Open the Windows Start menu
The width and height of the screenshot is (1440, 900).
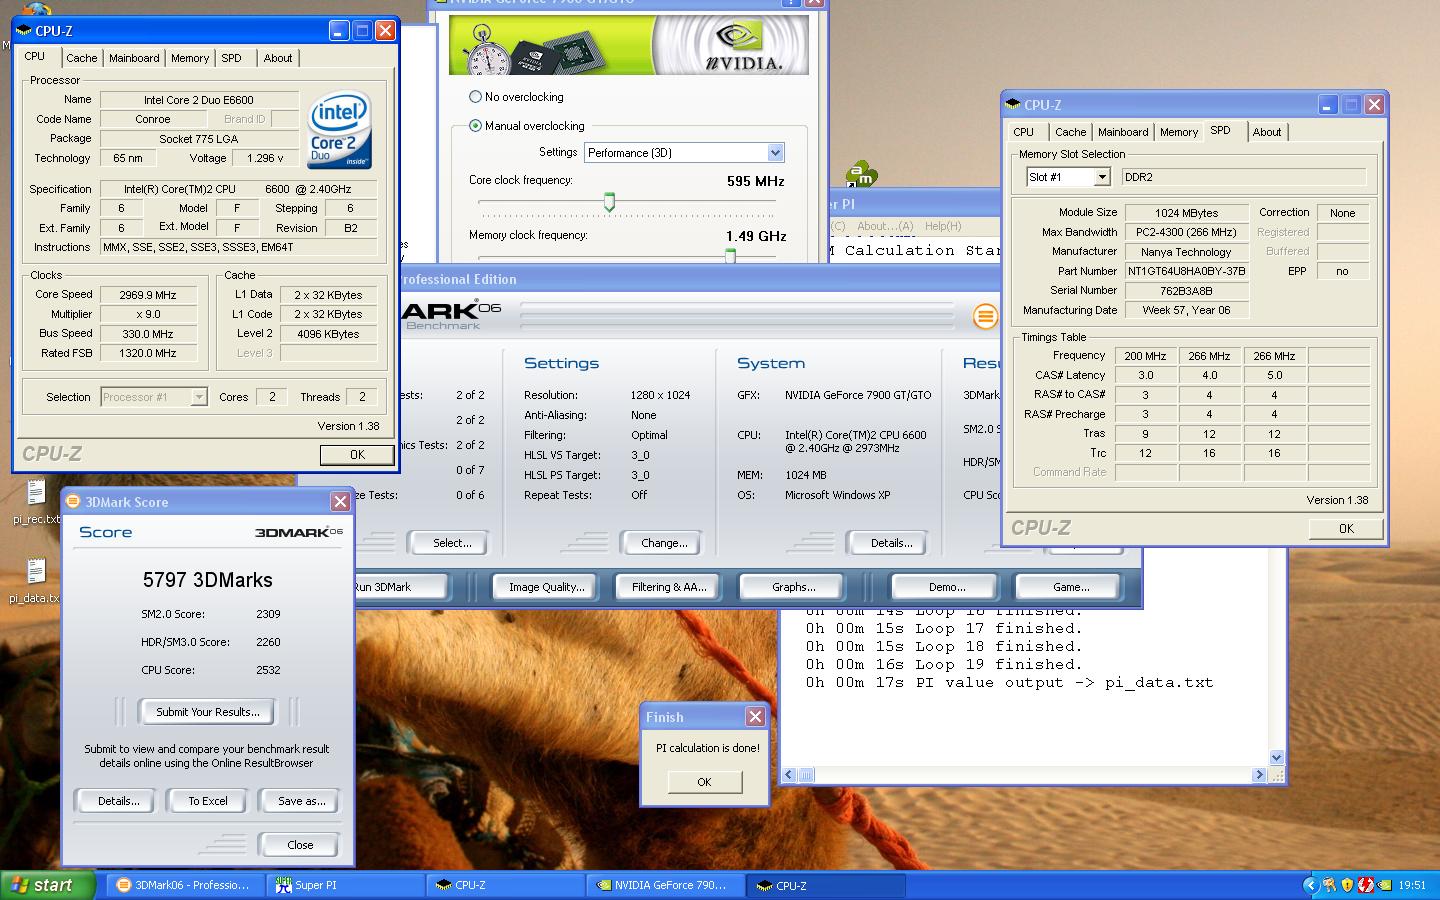[x=48, y=885]
